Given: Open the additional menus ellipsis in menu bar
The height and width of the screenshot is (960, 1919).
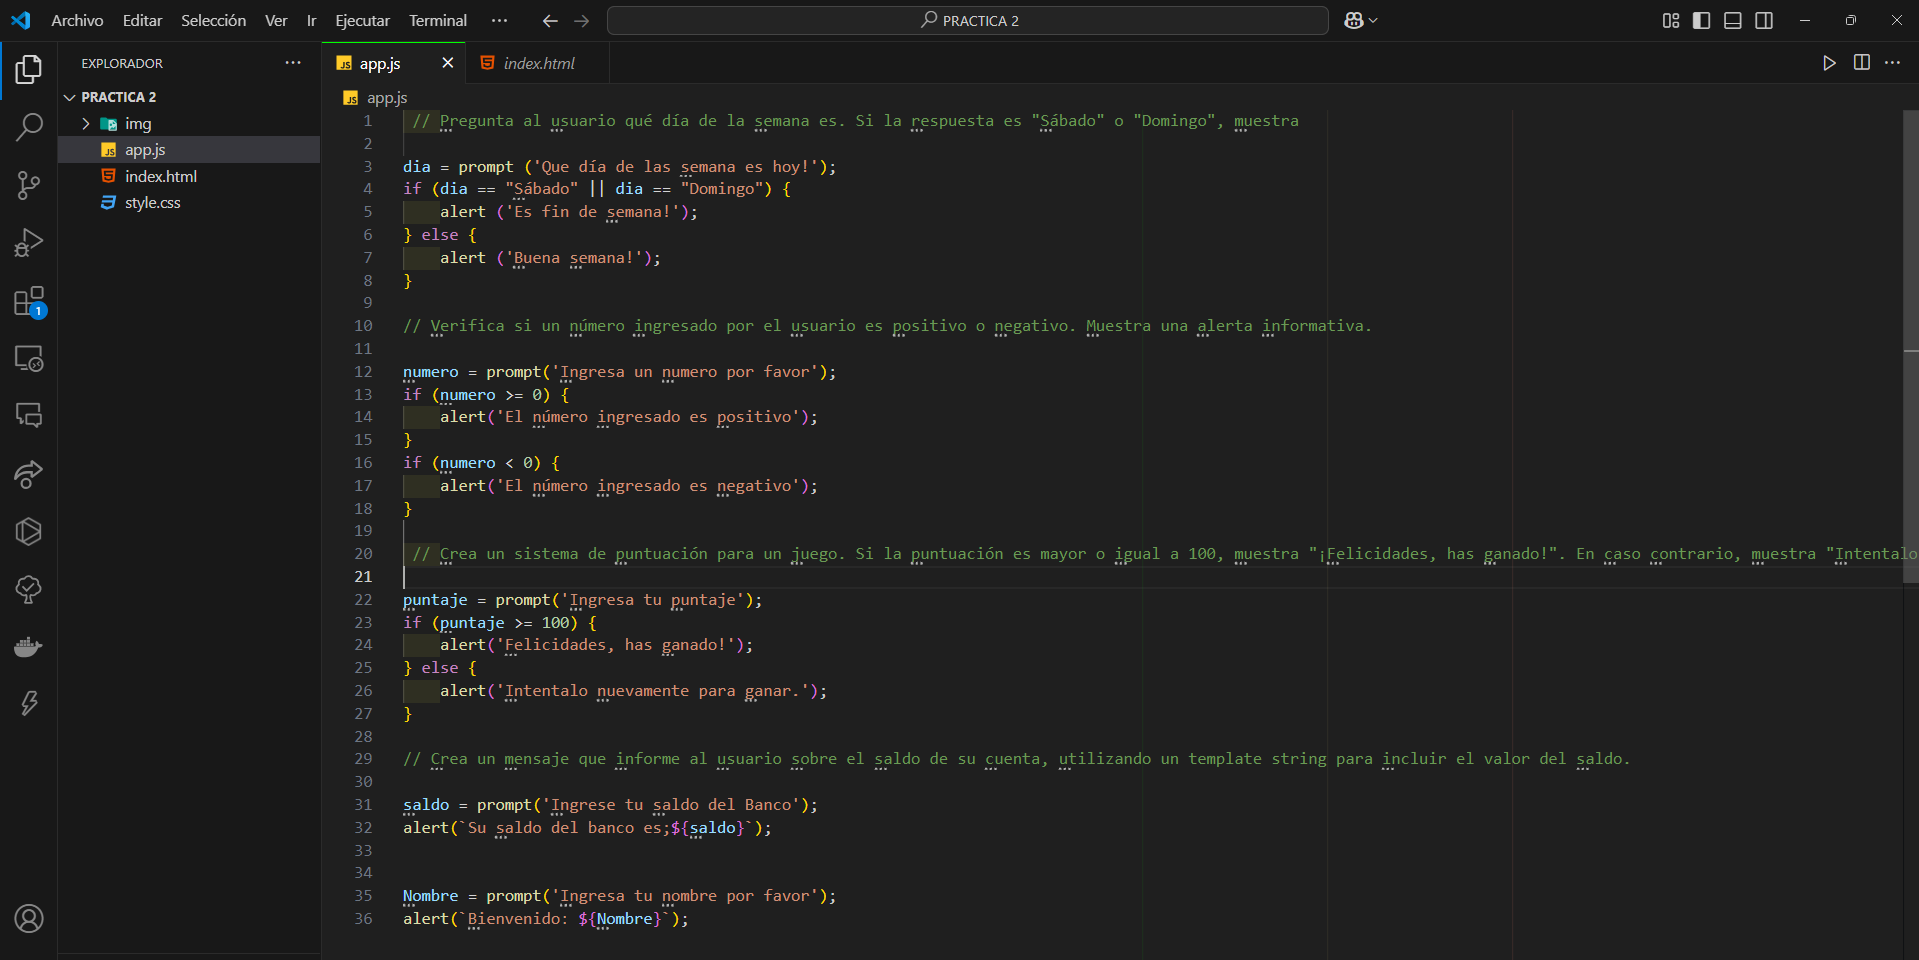Looking at the screenshot, I should (x=500, y=20).
